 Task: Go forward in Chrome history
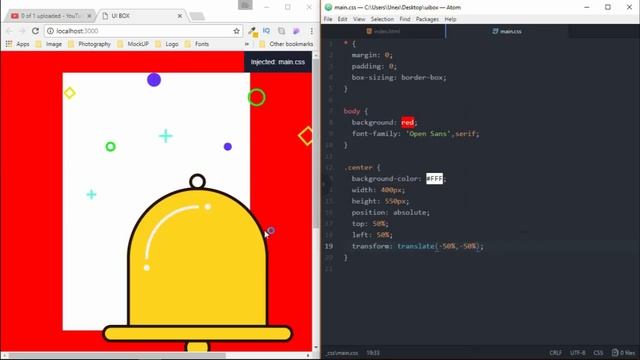pos(22,31)
